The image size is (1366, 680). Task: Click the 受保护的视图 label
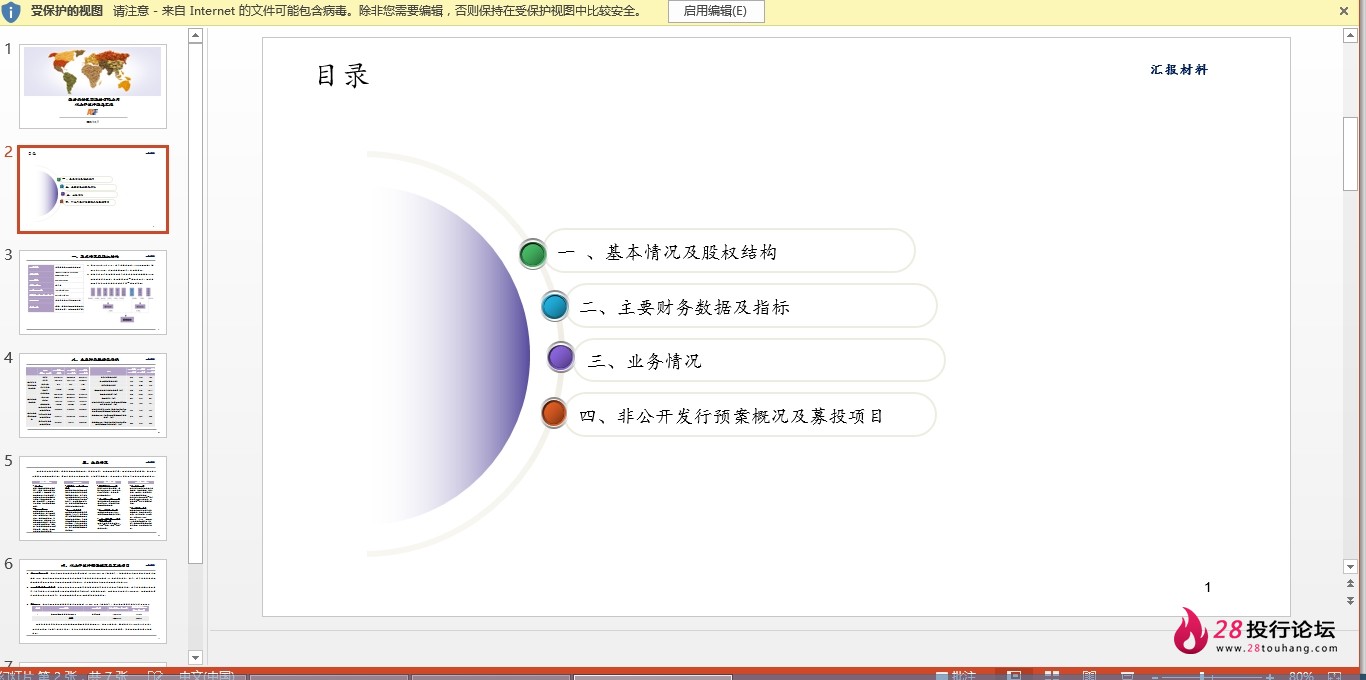click(x=67, y=11)
